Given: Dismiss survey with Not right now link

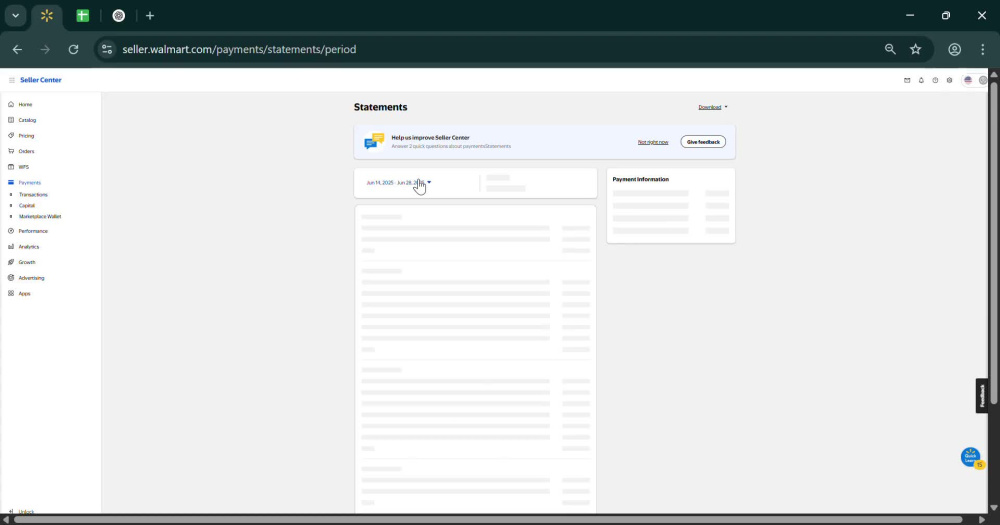Looking at the screenshot, I should (653, 142).
